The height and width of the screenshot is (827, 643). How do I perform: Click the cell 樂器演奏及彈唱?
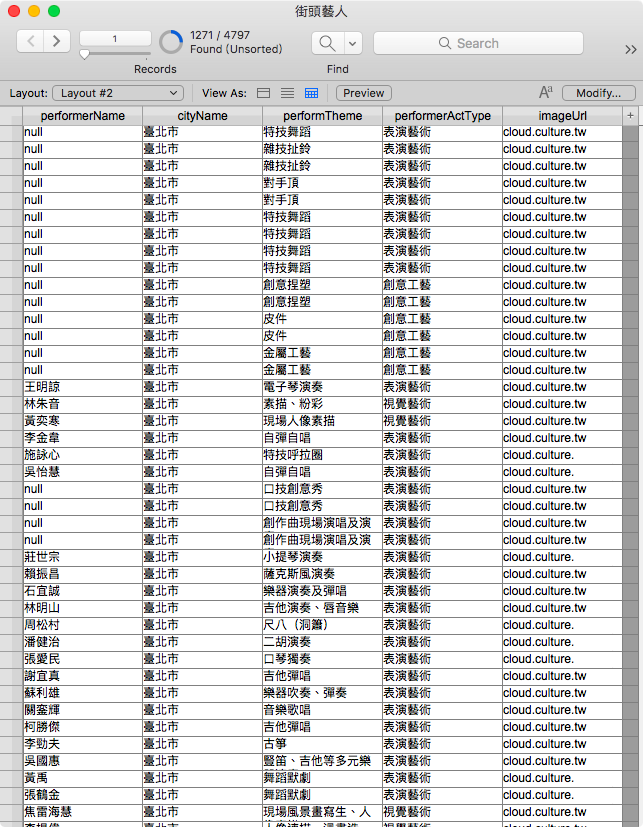pyautogui.click(x=322, y=591)
